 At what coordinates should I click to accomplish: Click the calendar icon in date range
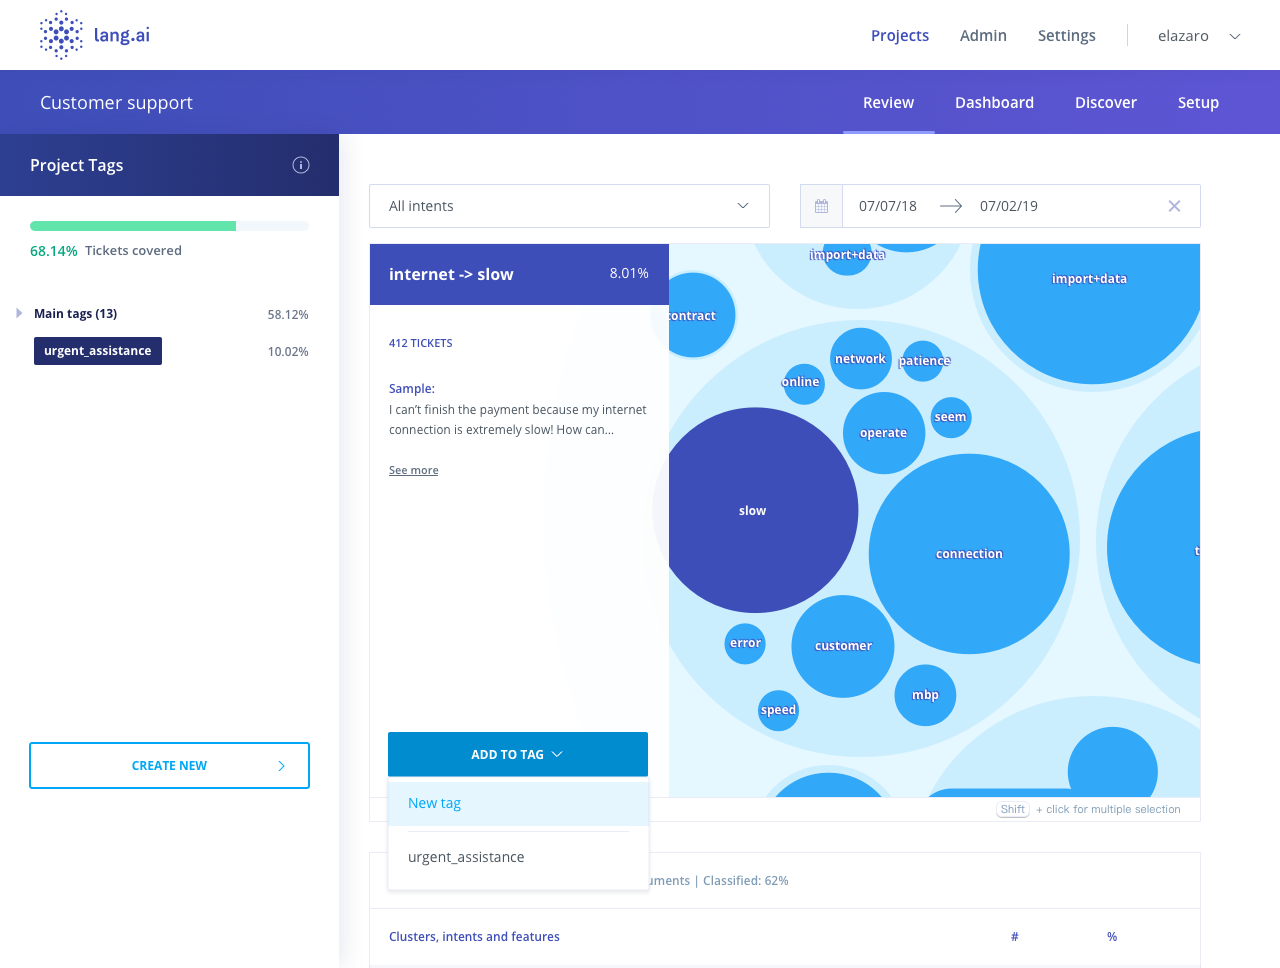[x=822, y=206]
